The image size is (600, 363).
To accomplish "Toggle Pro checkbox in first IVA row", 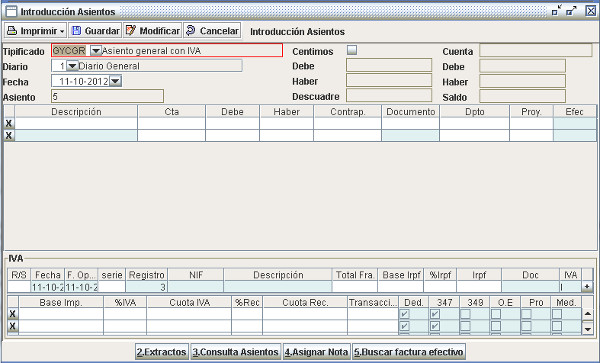I will tap(527, 314).
